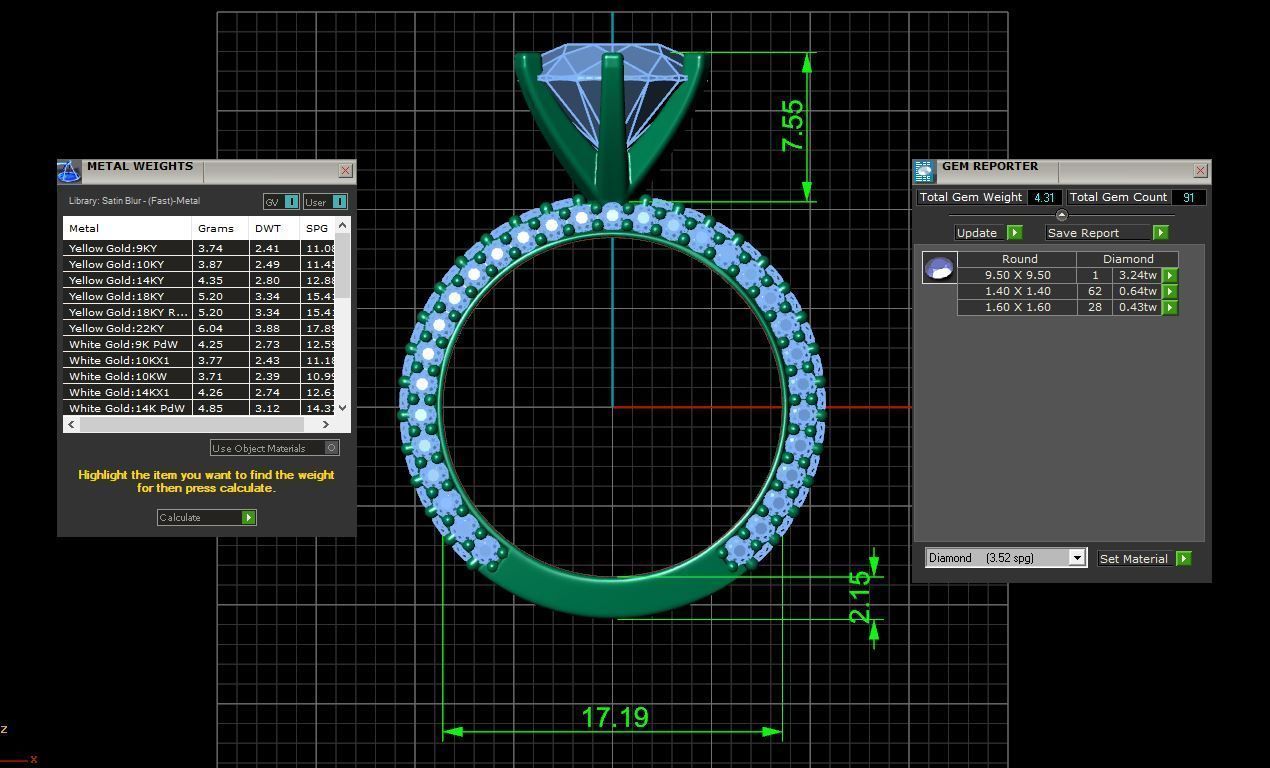Click the 2.15 shank thickness dimension label
This screenshot has width=1270, height=768.
pos(859,598)
